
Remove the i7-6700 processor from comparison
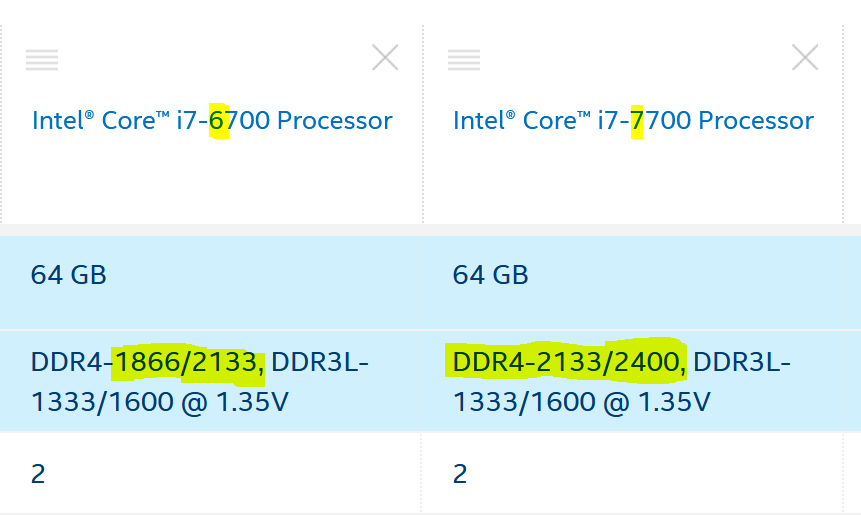(385, 58)
